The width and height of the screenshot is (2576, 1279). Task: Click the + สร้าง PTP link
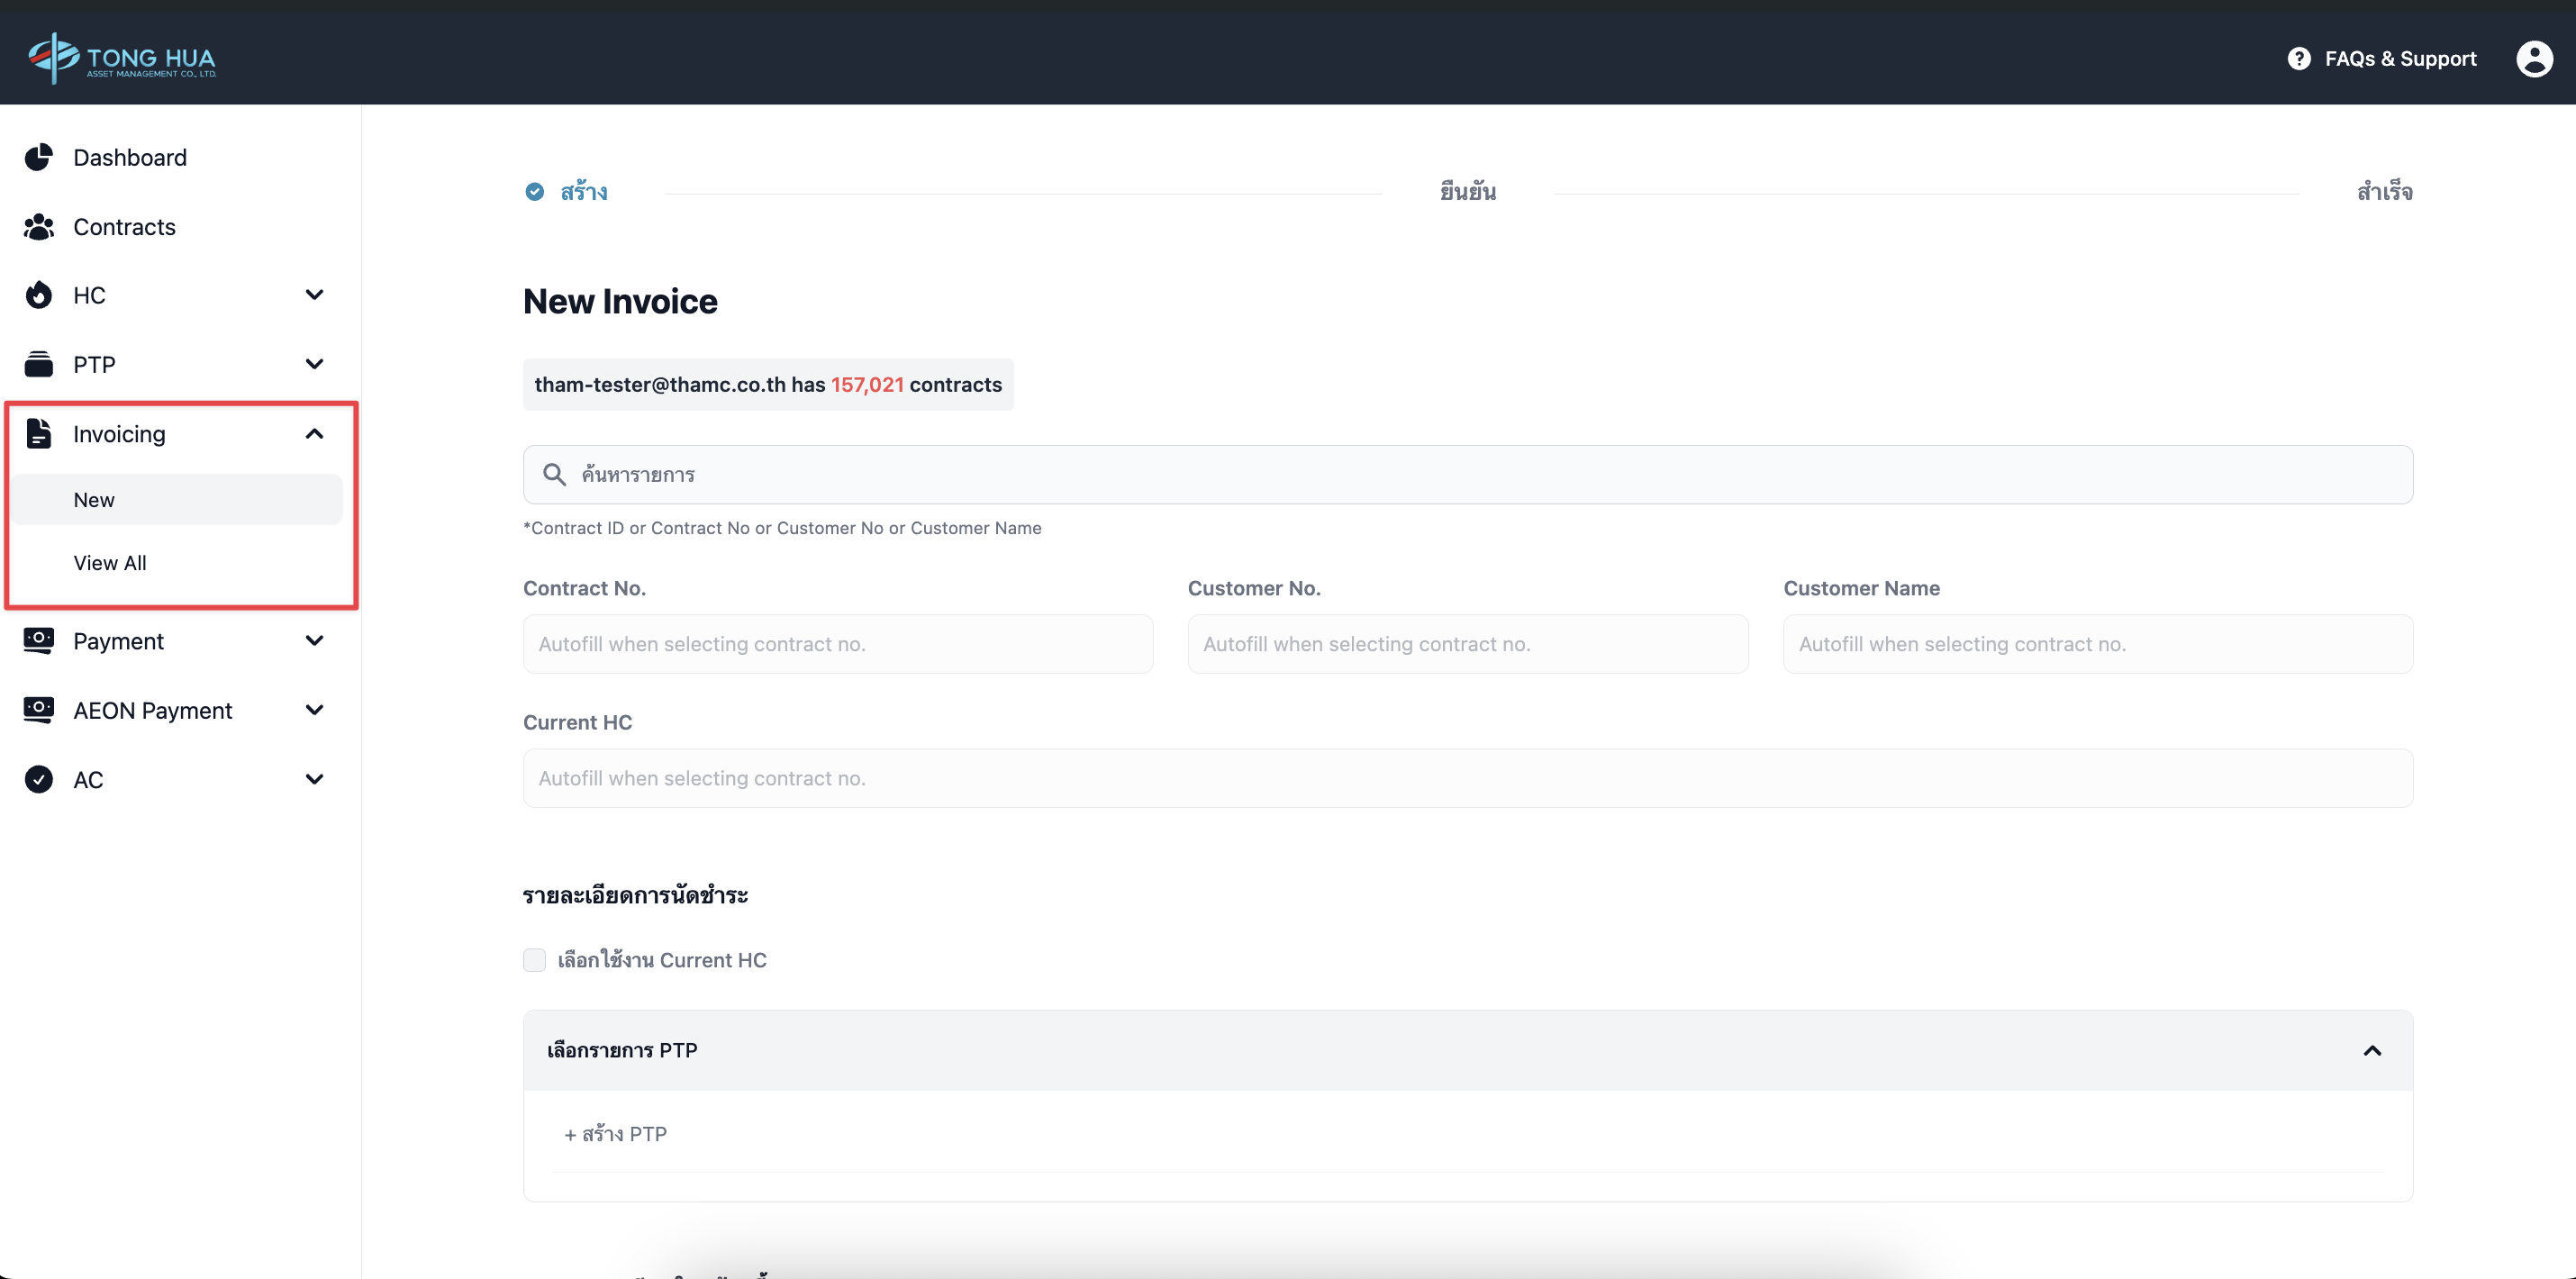click(615, 1134)
